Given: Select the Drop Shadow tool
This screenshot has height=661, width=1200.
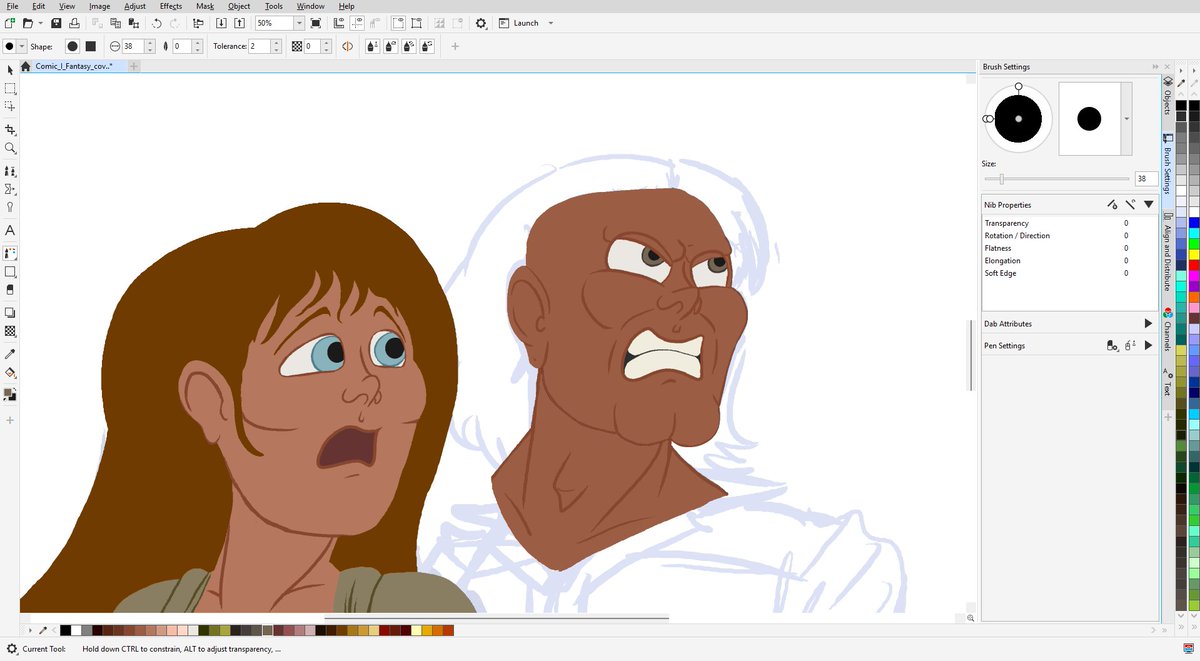Looking at the screenshot, I should tap(10, 313).
